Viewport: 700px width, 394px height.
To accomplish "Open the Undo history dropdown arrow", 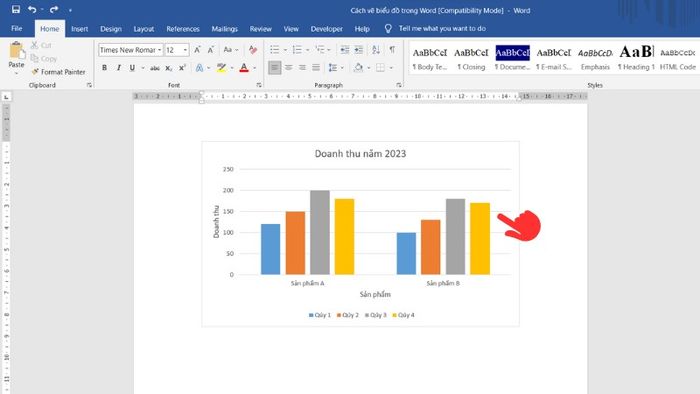I will point(42,10).
